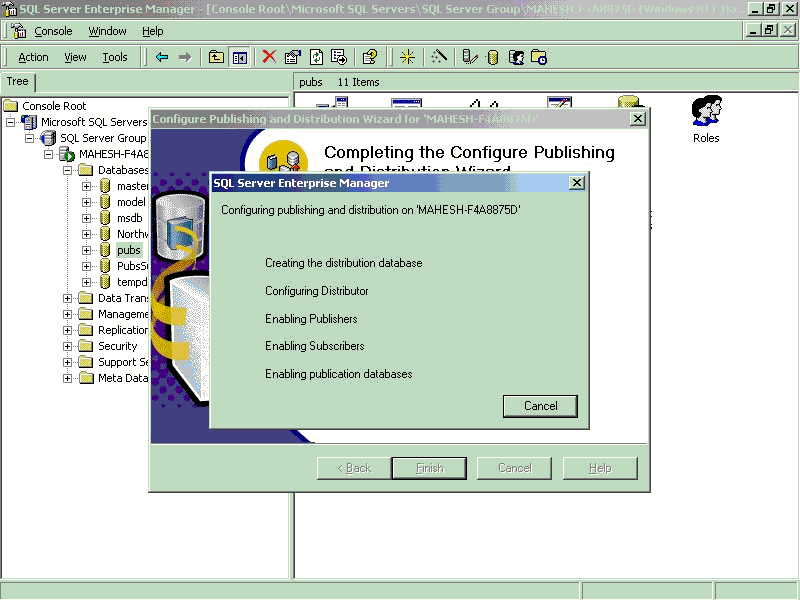
Task: Click the 'Configuring Distributor' step text
Action: (316, 291)
